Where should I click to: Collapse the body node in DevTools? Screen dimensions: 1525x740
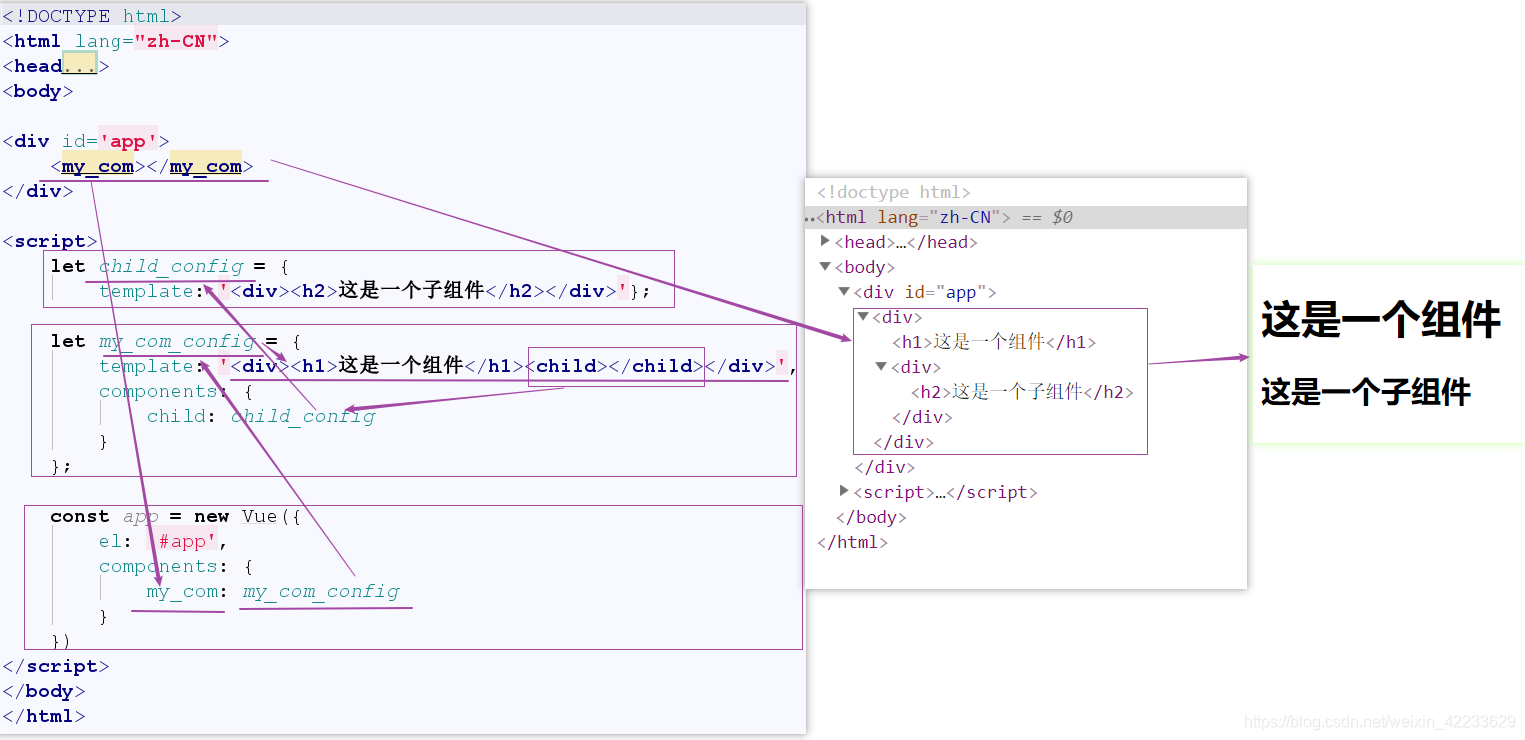click(x=825, y=267)
